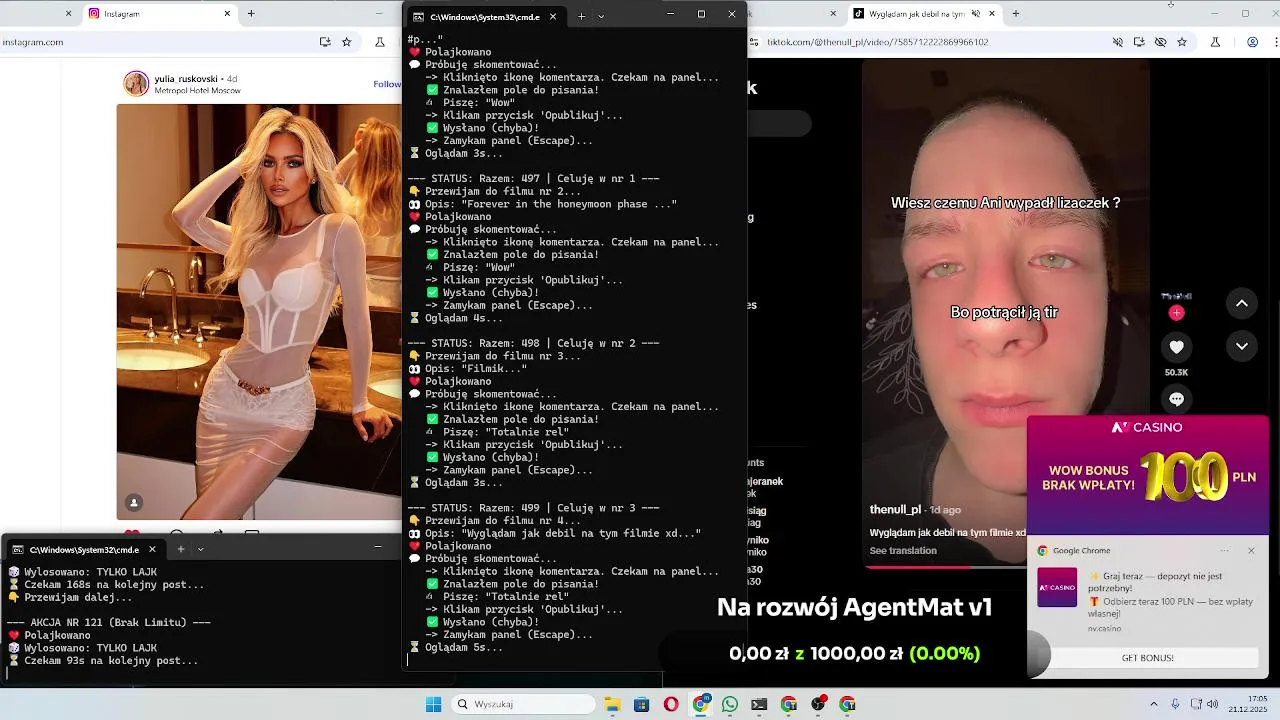Viewport: 1280px width, 720px height.
Task: Show hidden system tray icons
Action: click(x=1154, y=704)
